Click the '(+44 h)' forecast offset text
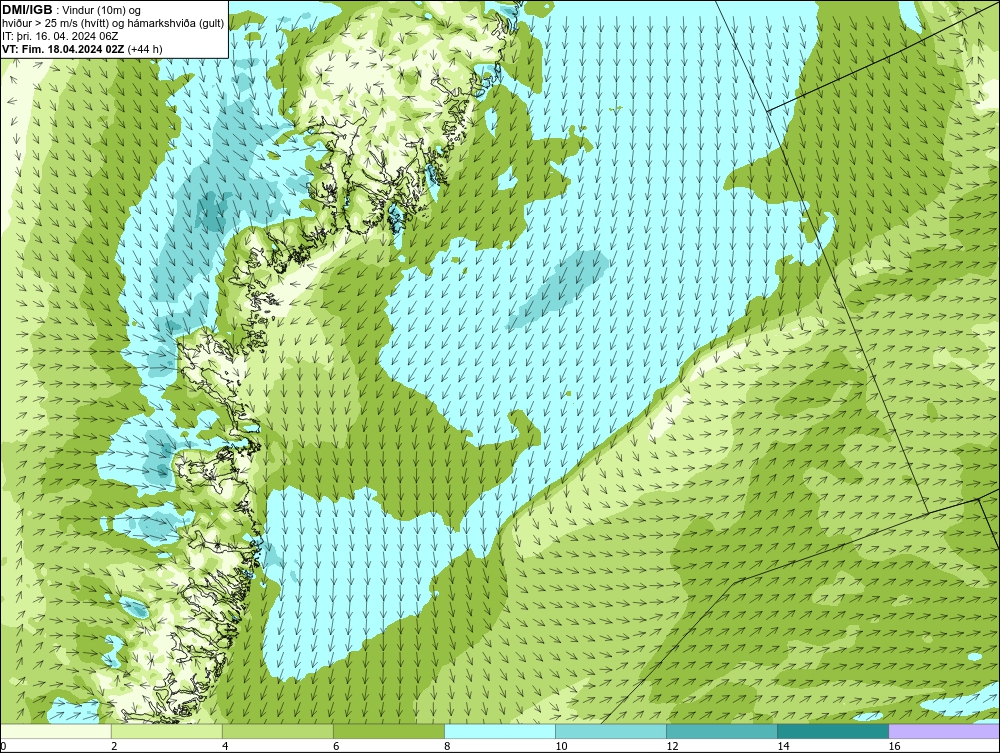This screenshot has height=753, width=1000. click(145, 49)
